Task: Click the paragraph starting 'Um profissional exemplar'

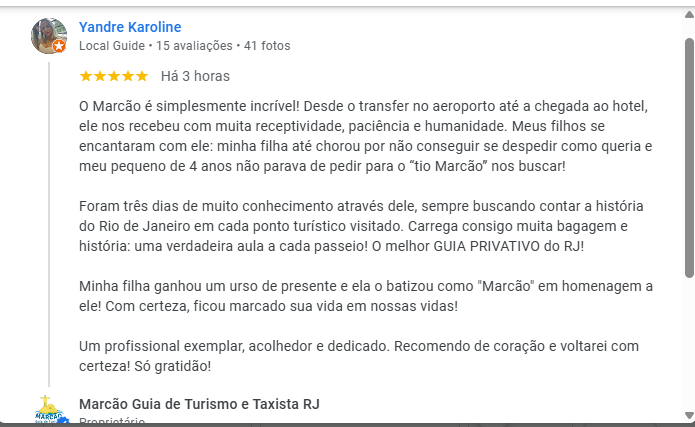Action: point(365,356)
